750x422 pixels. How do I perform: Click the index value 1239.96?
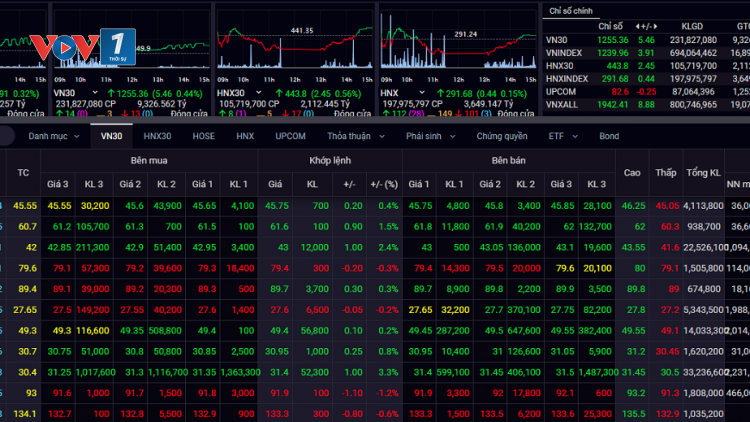(x=613, y=53)
